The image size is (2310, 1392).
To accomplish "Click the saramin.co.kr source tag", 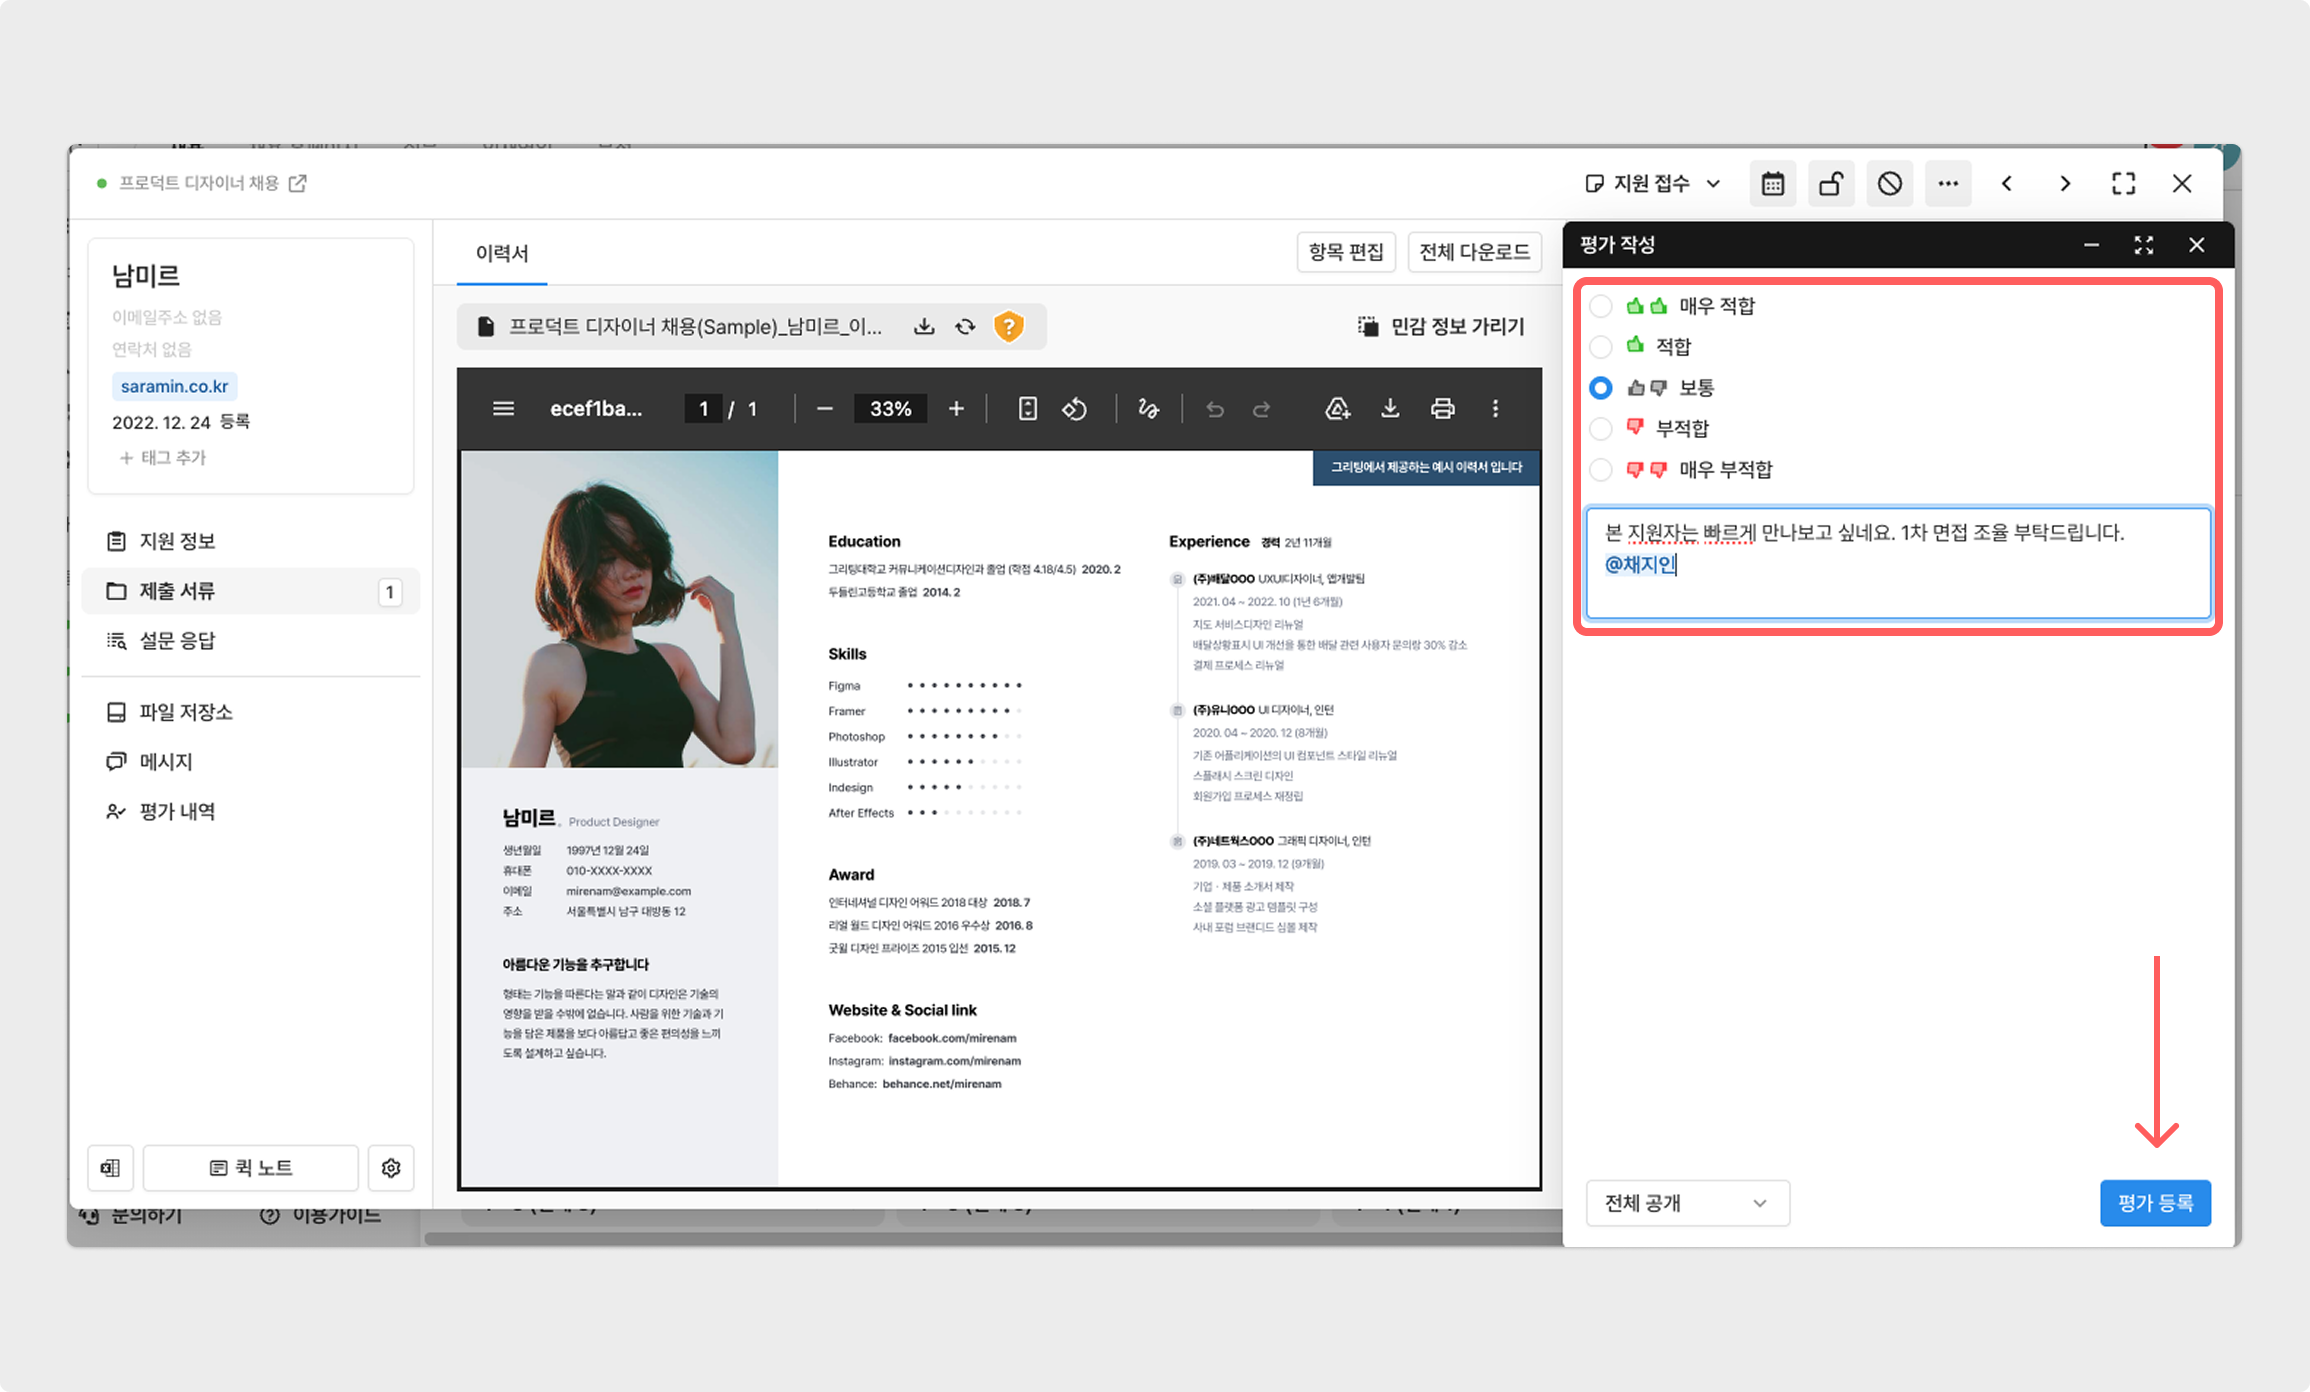I will [174, 386].
